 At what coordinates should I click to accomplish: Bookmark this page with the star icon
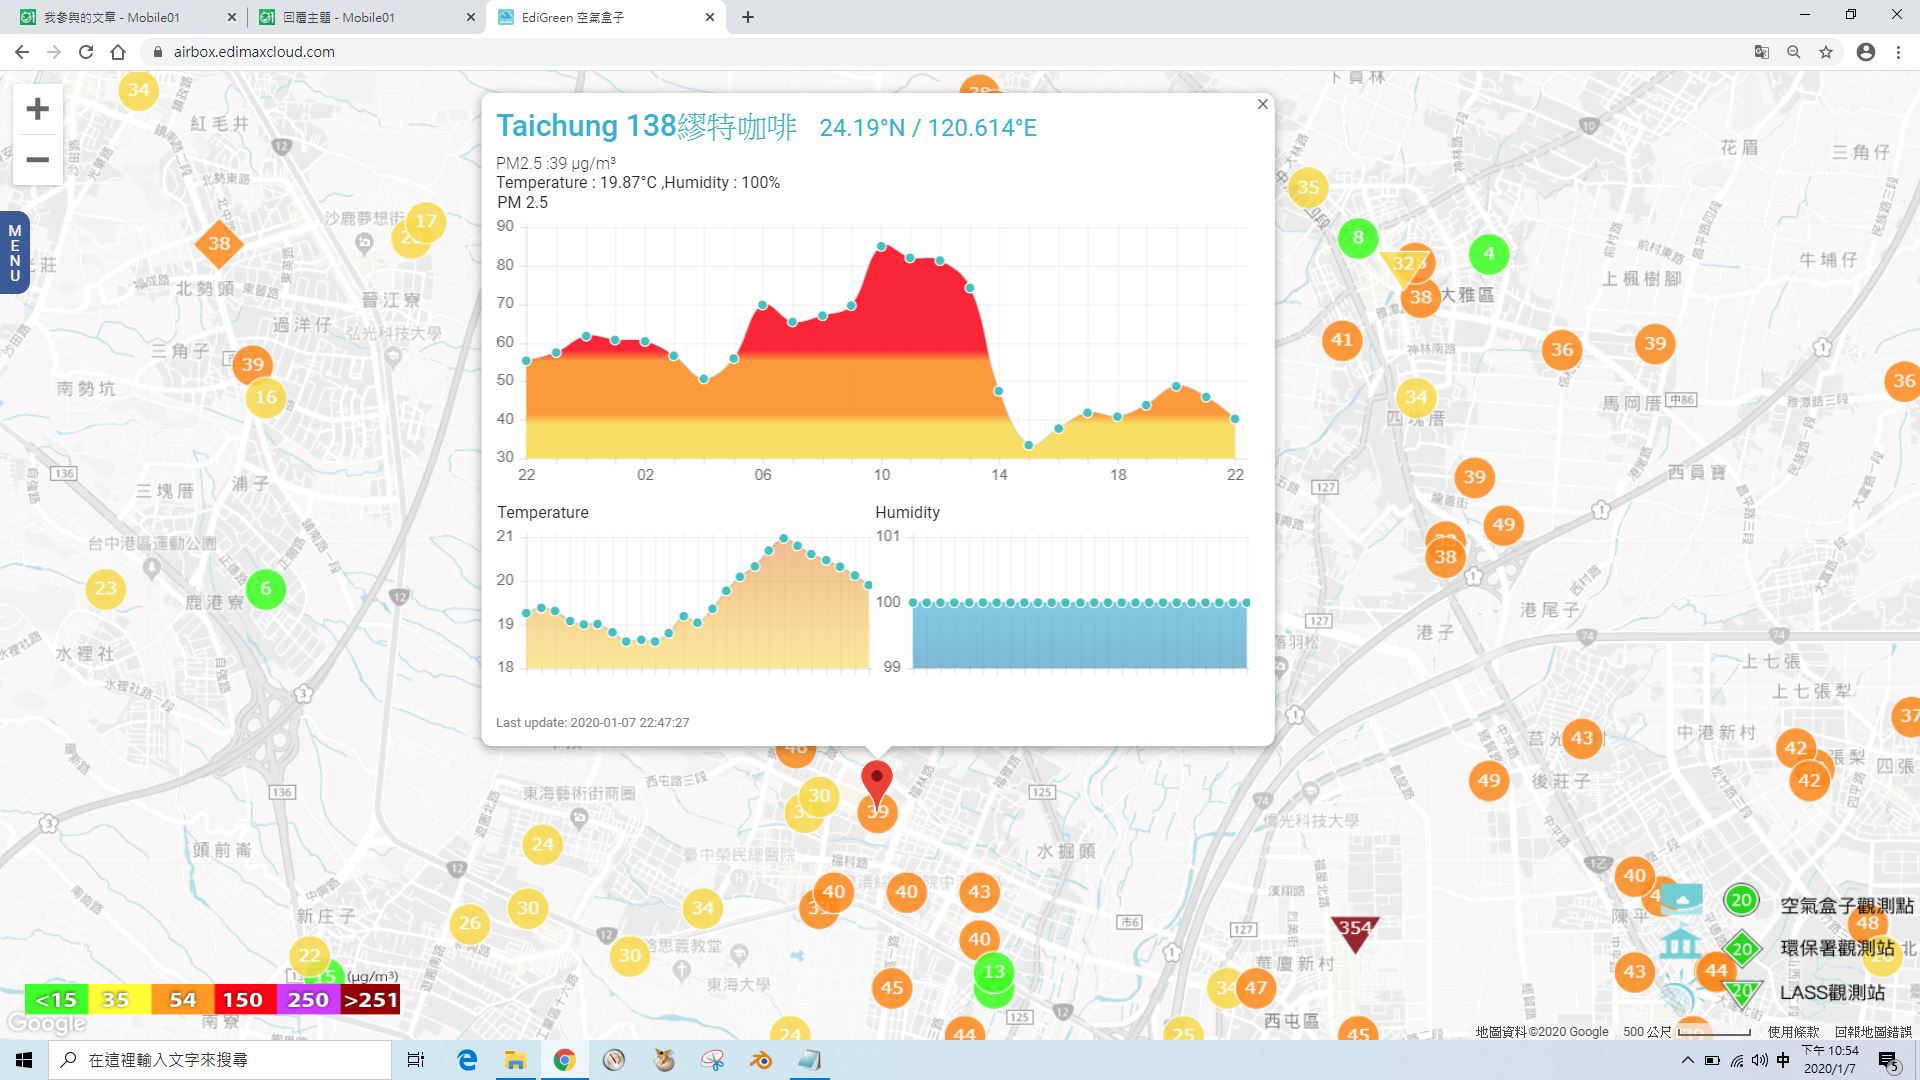pos(1826,52)
